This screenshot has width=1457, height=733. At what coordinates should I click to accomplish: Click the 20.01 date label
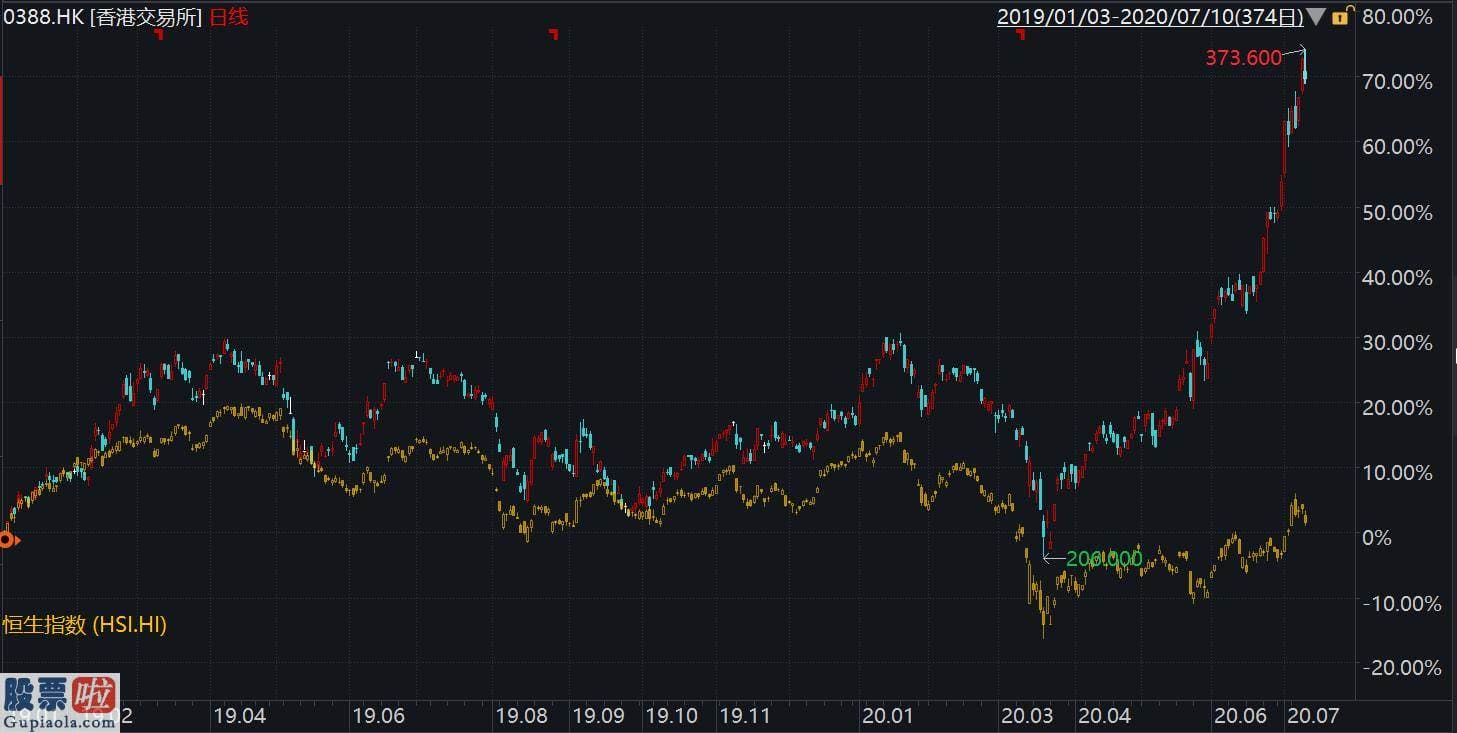tap(888, 716)
